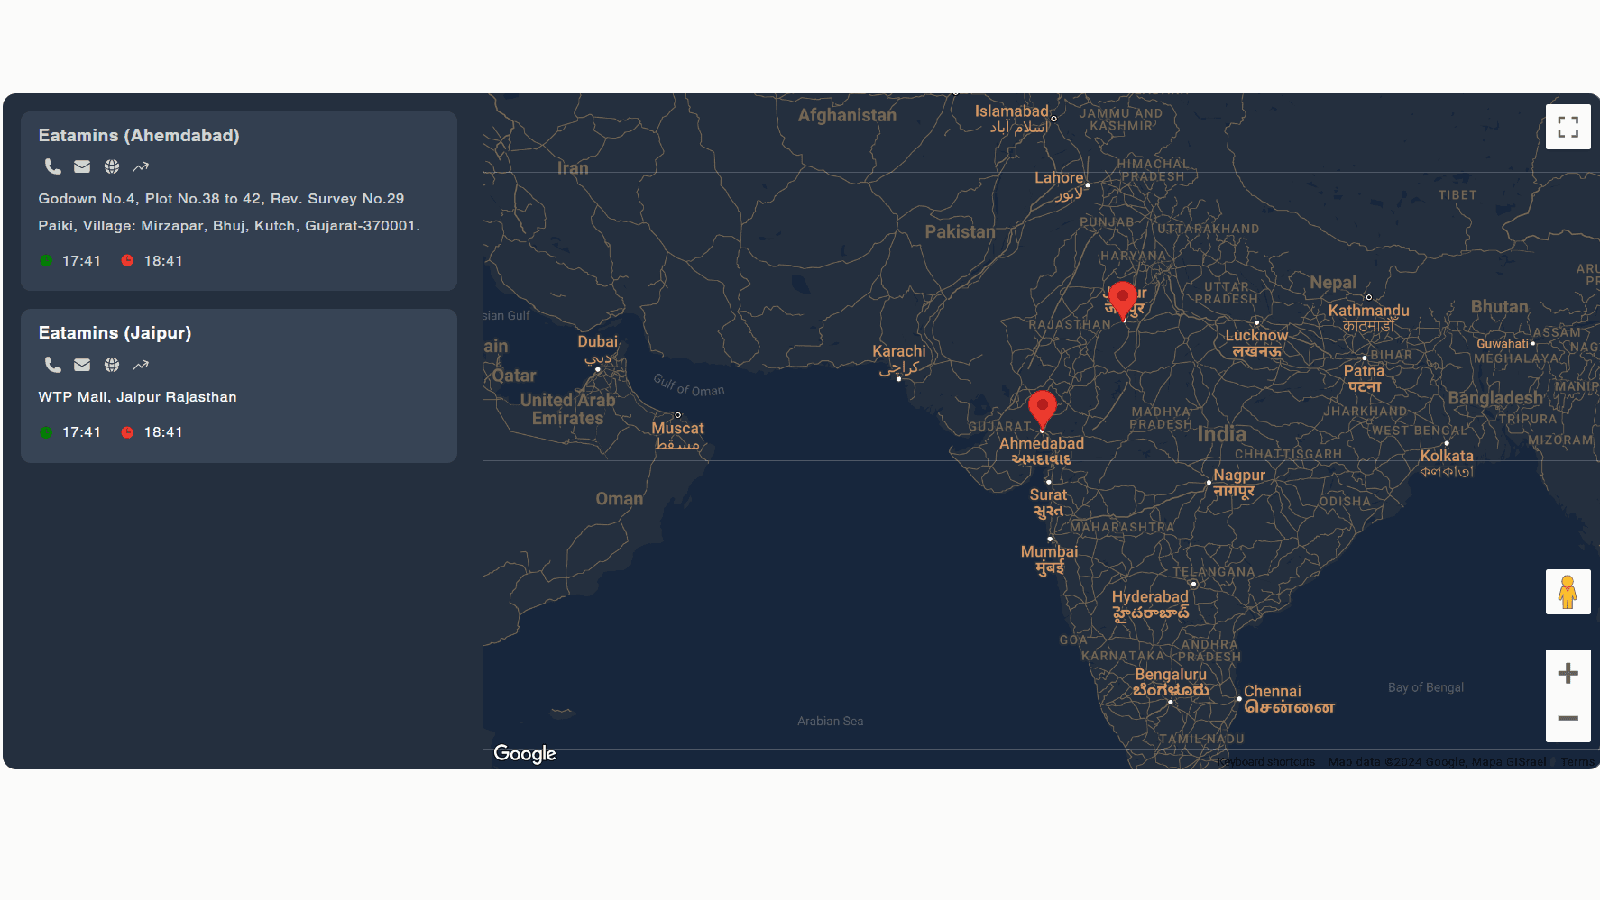Select the Ahmedabad red map marker

click(x=1042, y=409)
